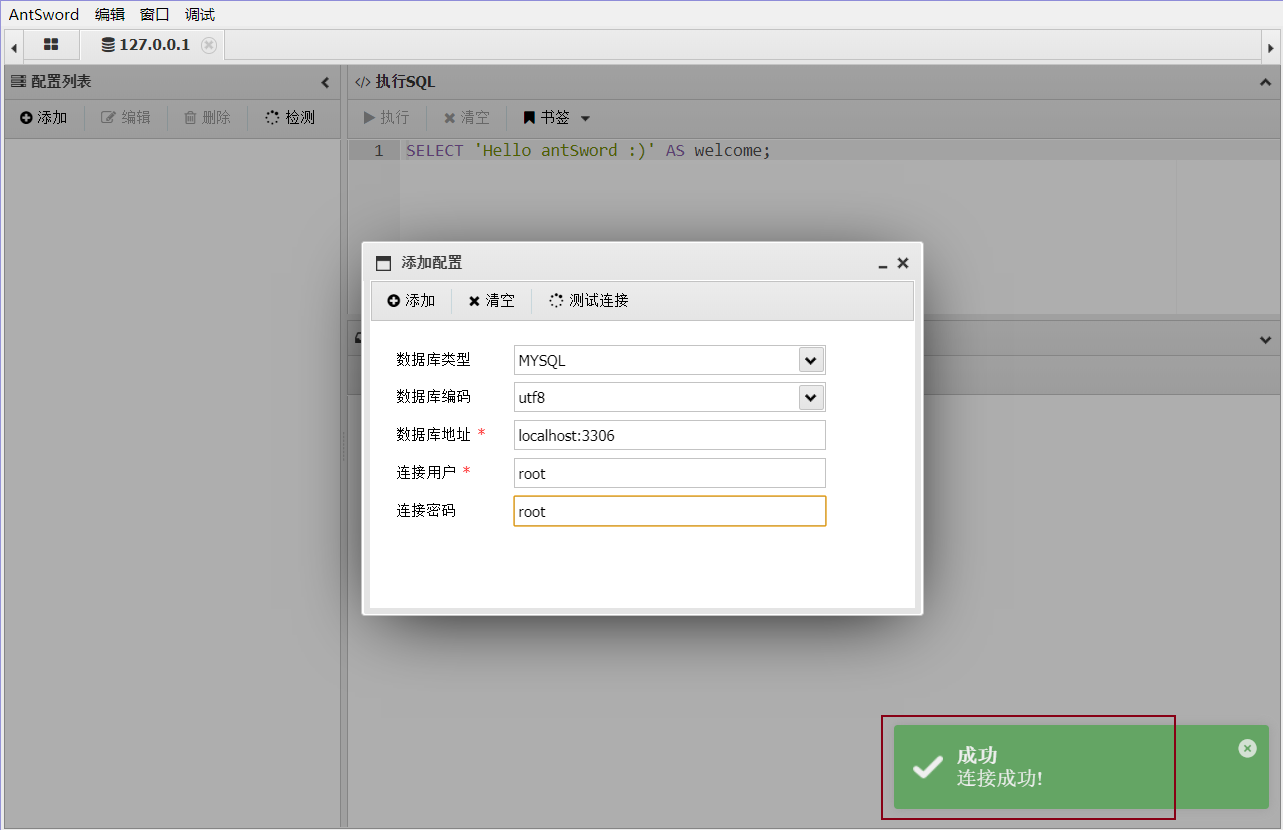1283x830 pixels.
Task: Click the 数据库地址 input field
Action: pyautogui.click(x=670, y=435)
